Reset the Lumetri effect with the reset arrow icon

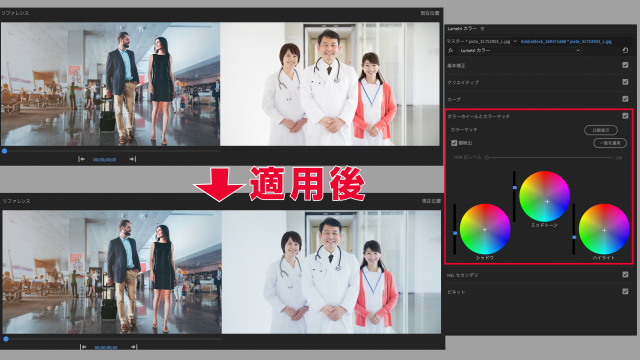tap(625, 50)
